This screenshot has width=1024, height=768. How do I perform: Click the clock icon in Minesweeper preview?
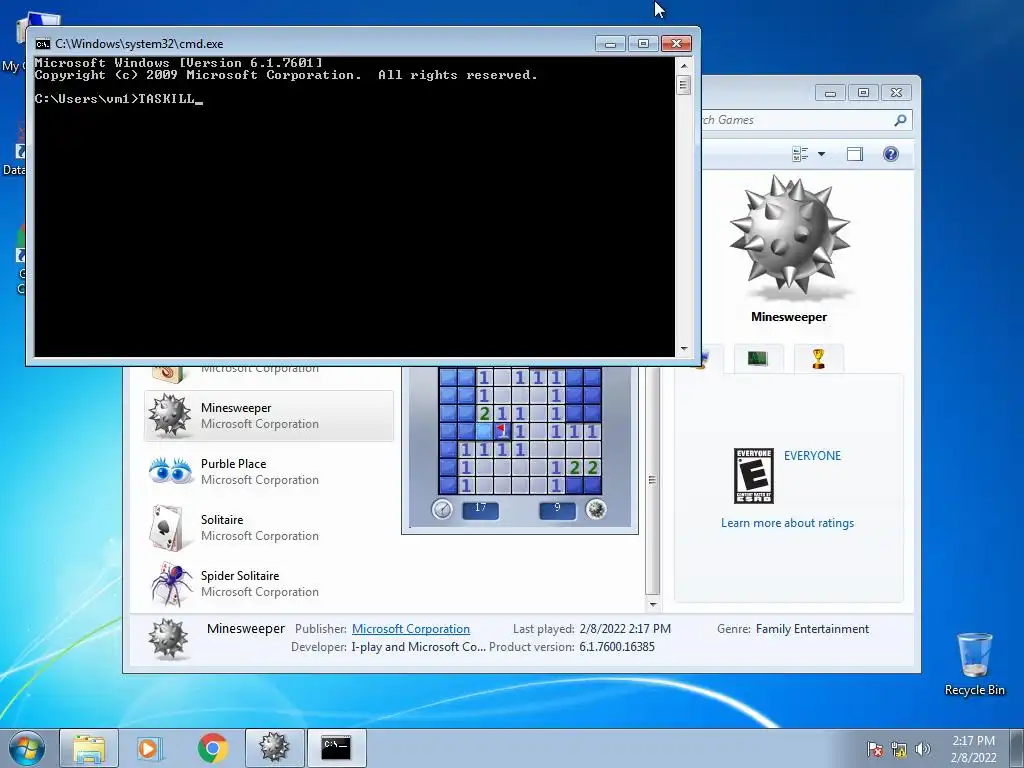click(442, 509)
